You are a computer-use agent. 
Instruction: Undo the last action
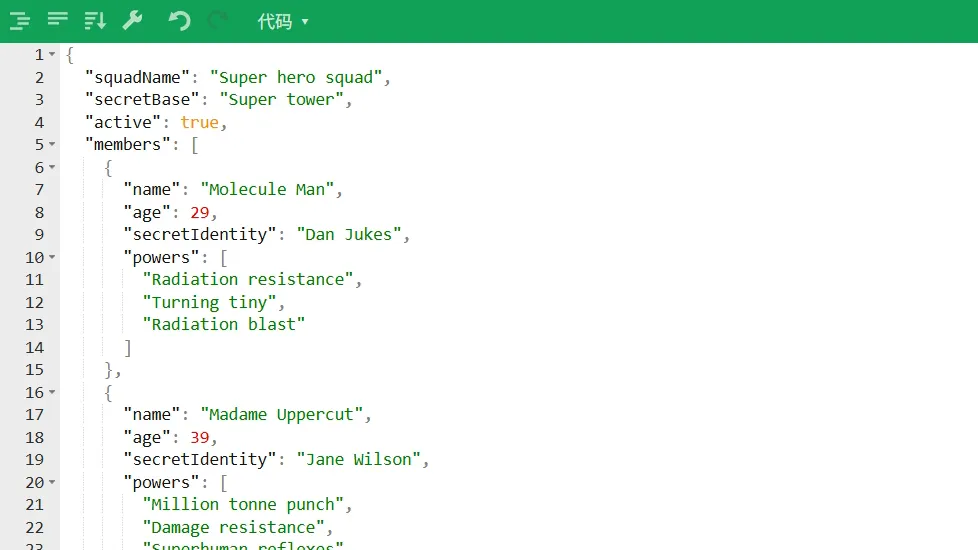180,21
